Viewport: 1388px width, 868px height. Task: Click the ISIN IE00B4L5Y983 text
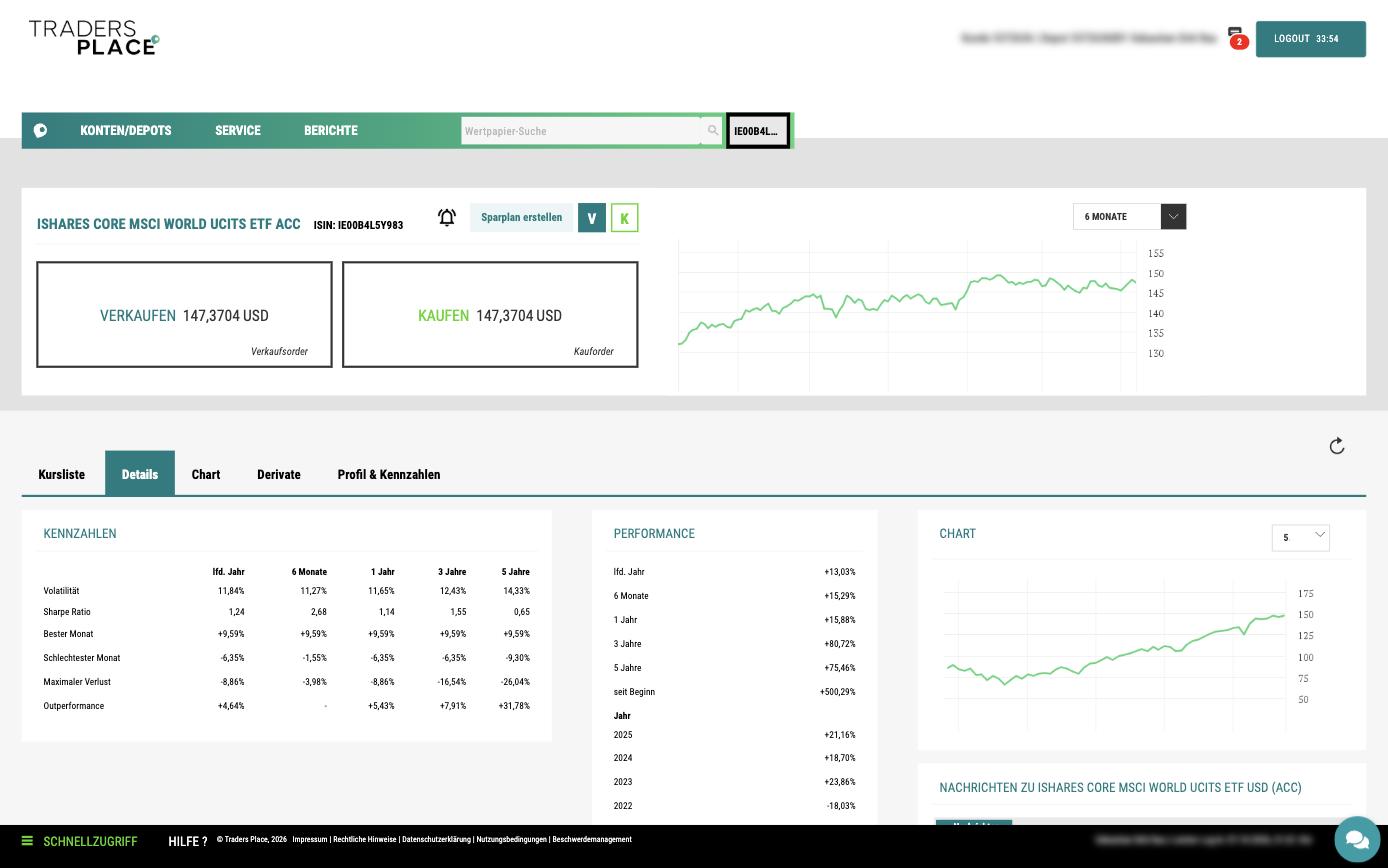(x=358, y=225)
